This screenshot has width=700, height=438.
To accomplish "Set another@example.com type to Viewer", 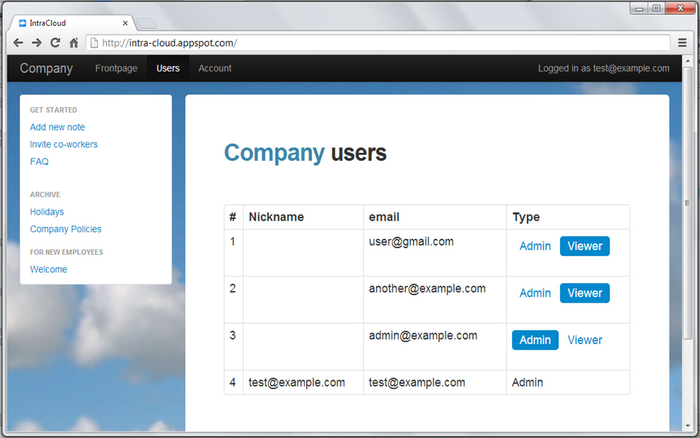I will pos(585,293).
